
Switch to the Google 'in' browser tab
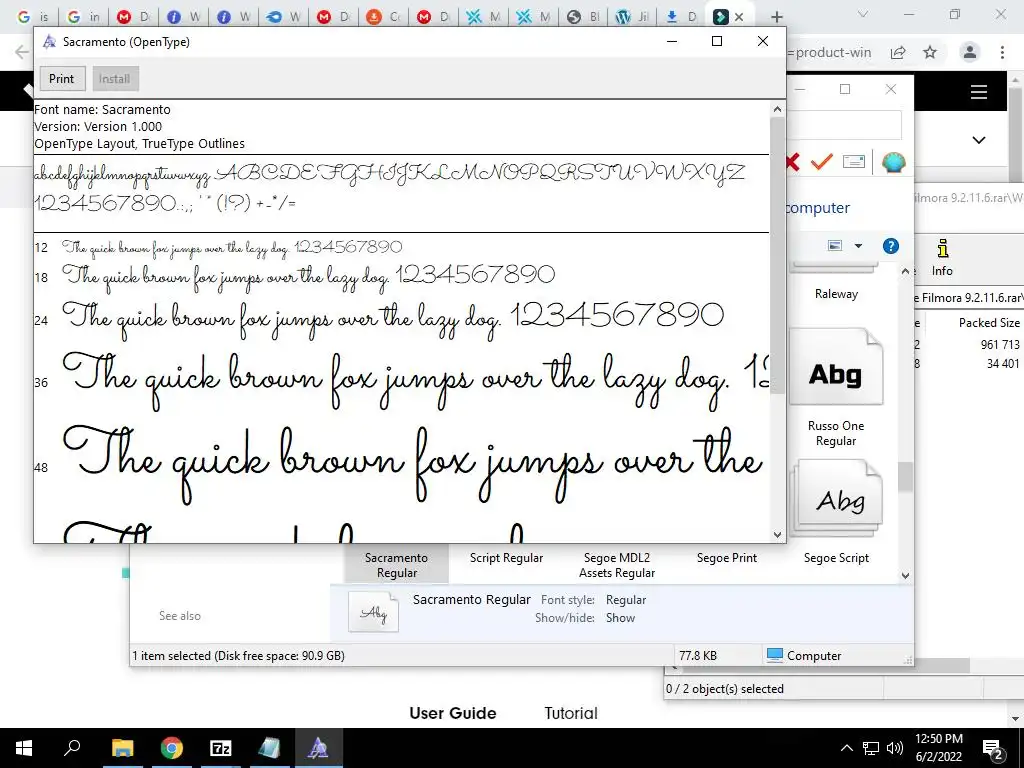[83, 17]
